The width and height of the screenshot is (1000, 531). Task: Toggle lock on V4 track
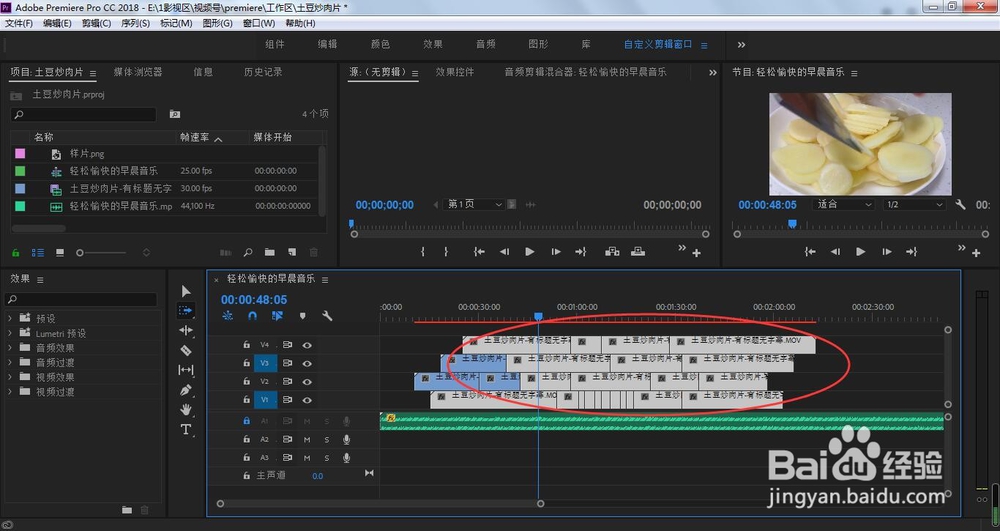pos(246,345)
